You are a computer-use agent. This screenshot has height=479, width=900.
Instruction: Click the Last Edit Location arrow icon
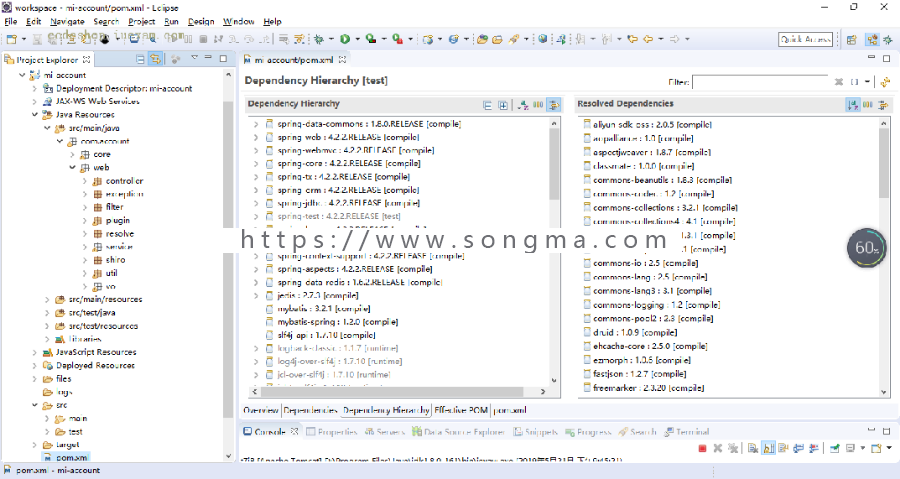click(x=633, y=39)
